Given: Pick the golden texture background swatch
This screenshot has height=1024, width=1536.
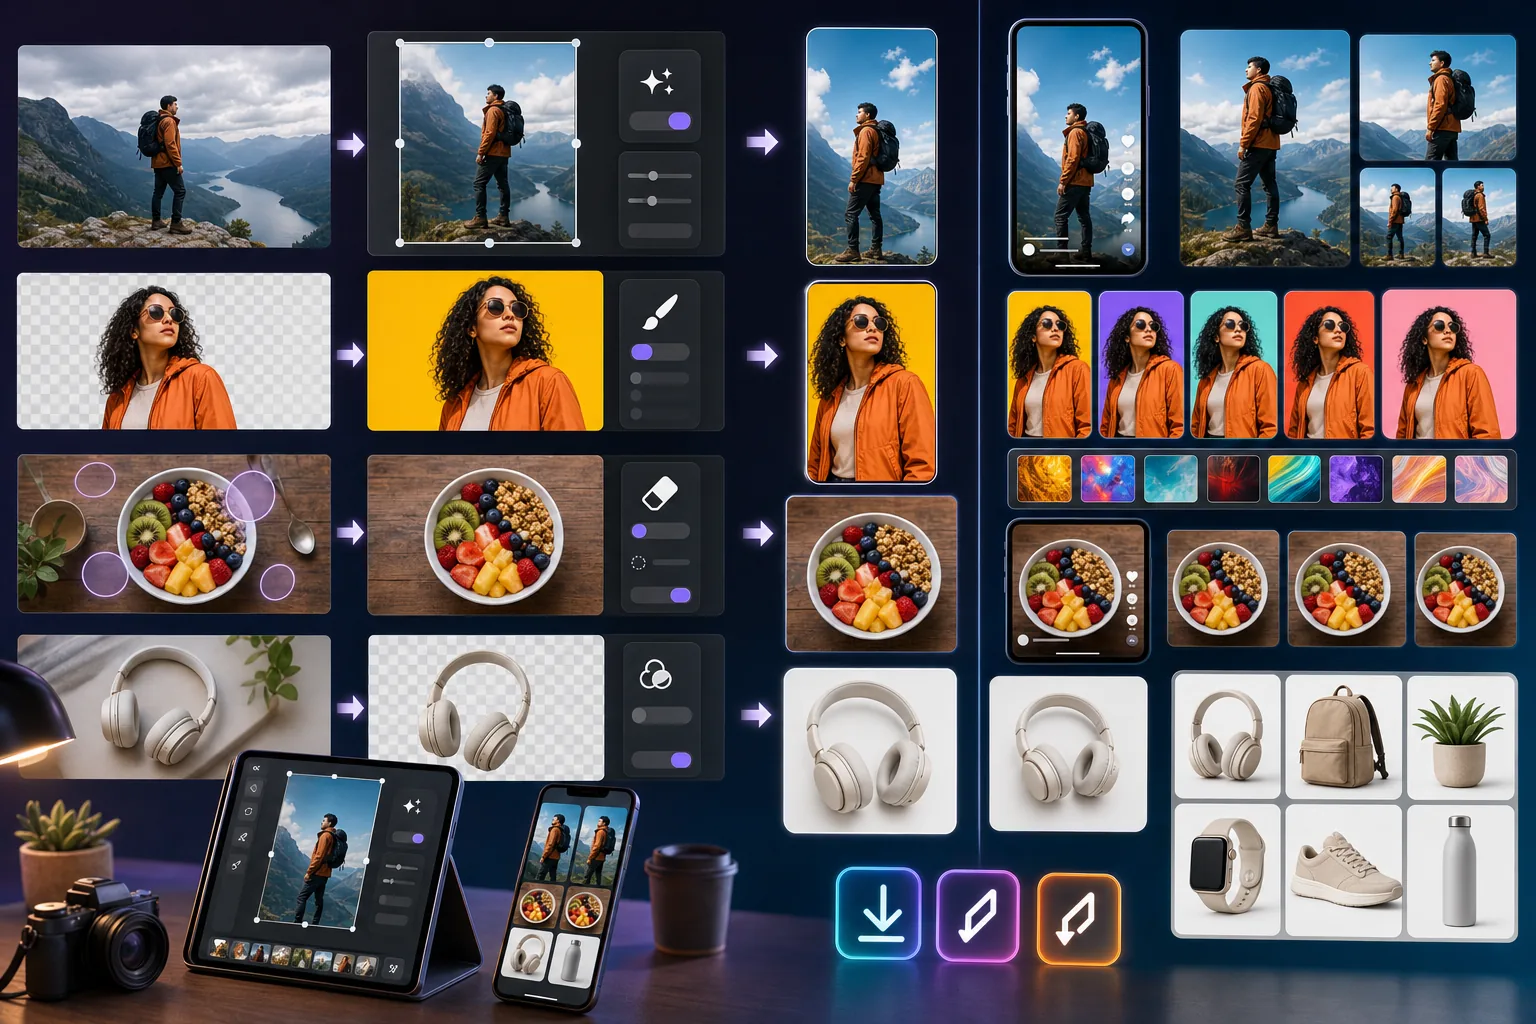Looking at the screenshot, I should click(x=1044, y=478).
